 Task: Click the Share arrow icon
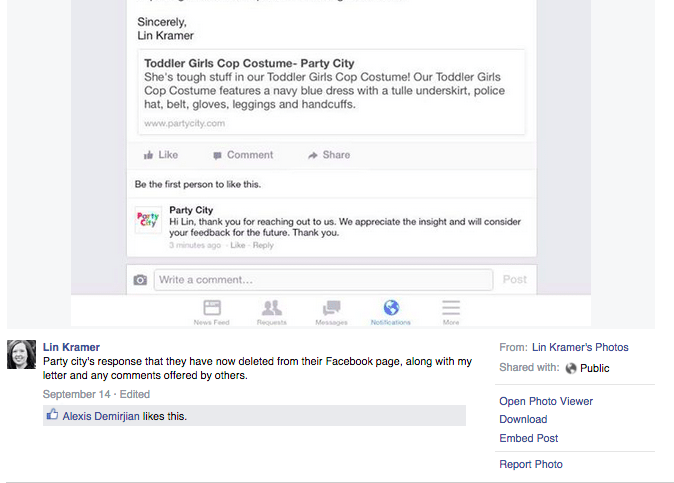[312, 155]
